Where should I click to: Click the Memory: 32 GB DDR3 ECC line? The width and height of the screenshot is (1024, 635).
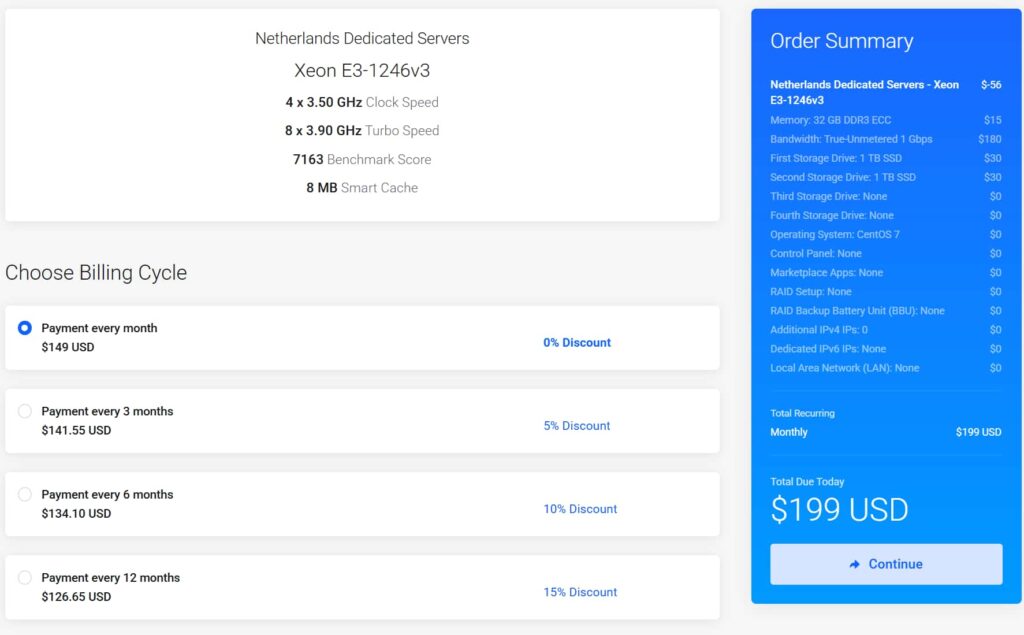[830, 120]
